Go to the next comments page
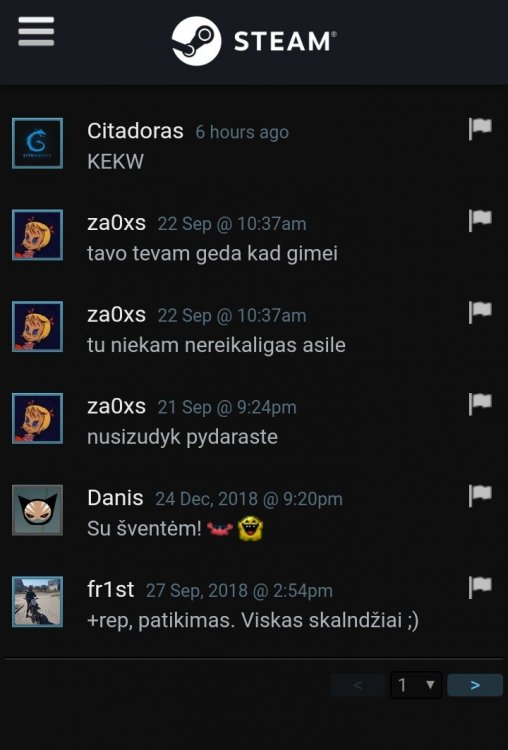The image size is (508, 750). 475,685
